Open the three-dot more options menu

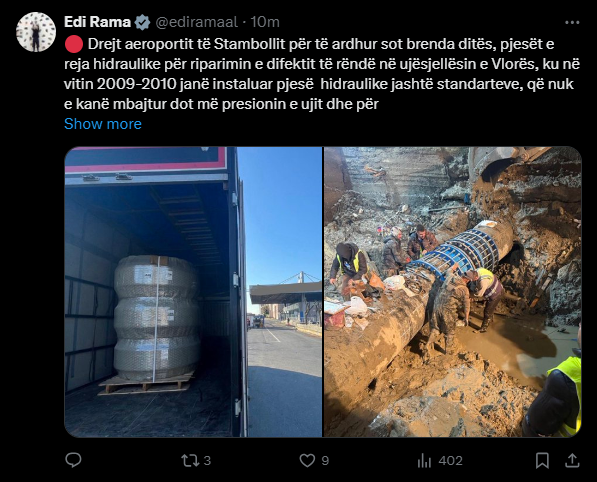pos(572,22)
